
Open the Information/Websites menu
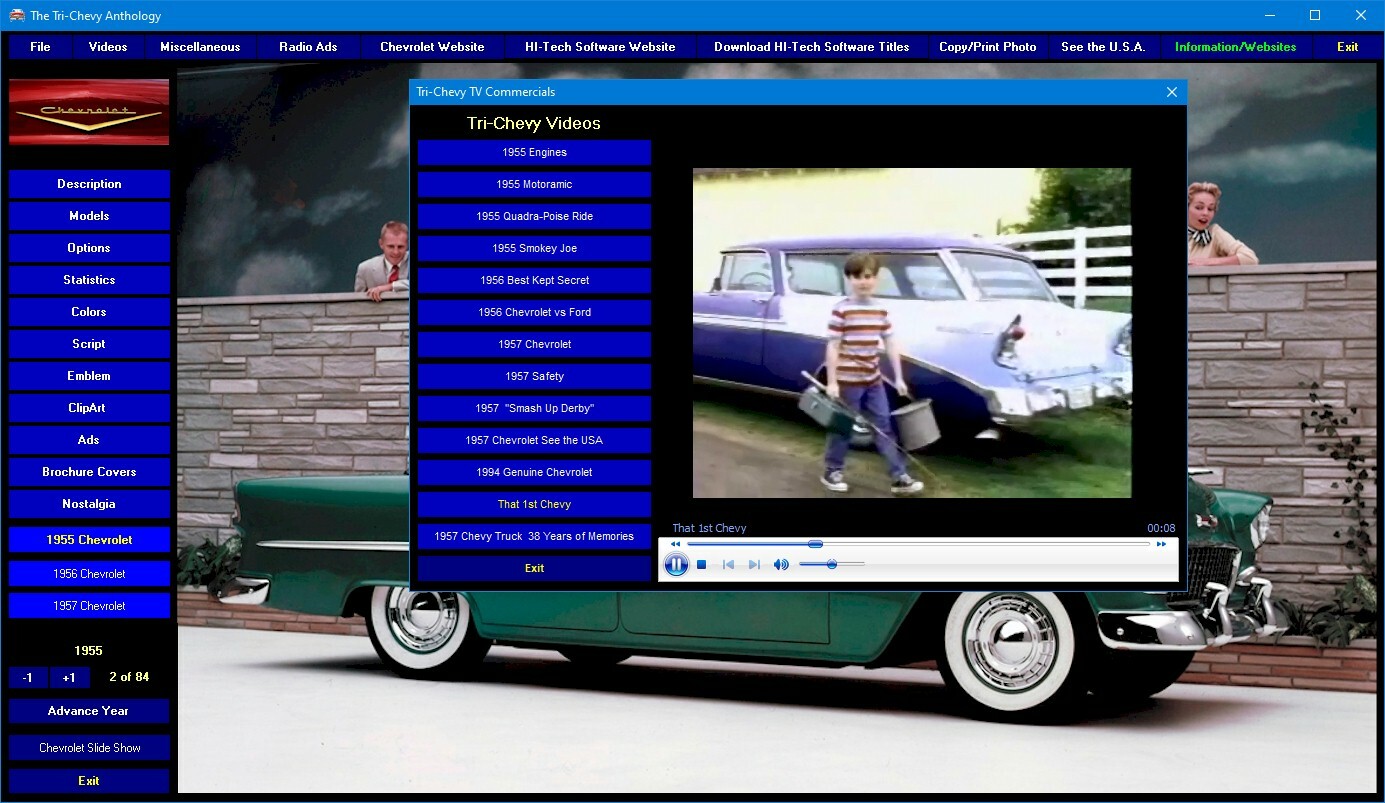point(1236,47)
